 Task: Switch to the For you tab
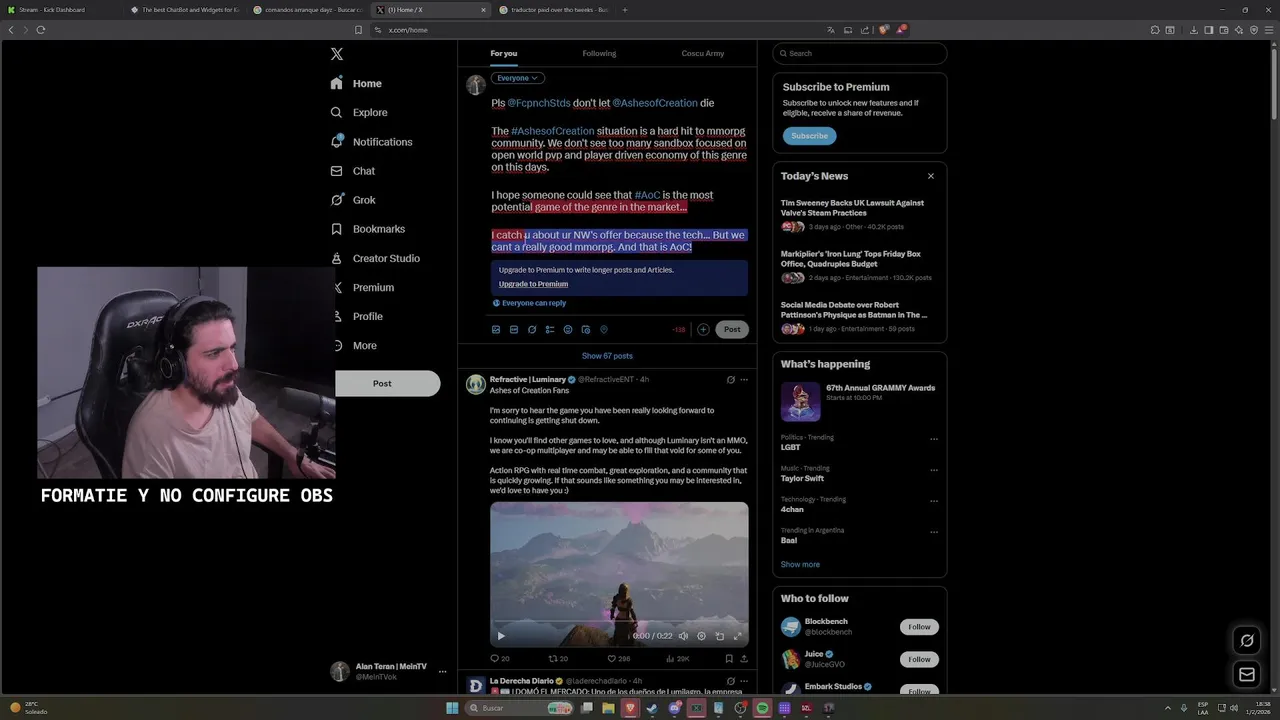(x=504, y=53)
